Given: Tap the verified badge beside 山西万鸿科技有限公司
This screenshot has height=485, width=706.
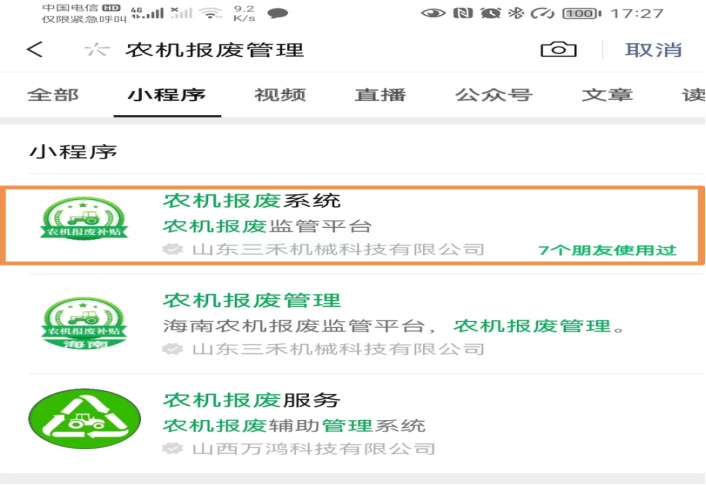Looking at the screenshot, I should 172,449.
